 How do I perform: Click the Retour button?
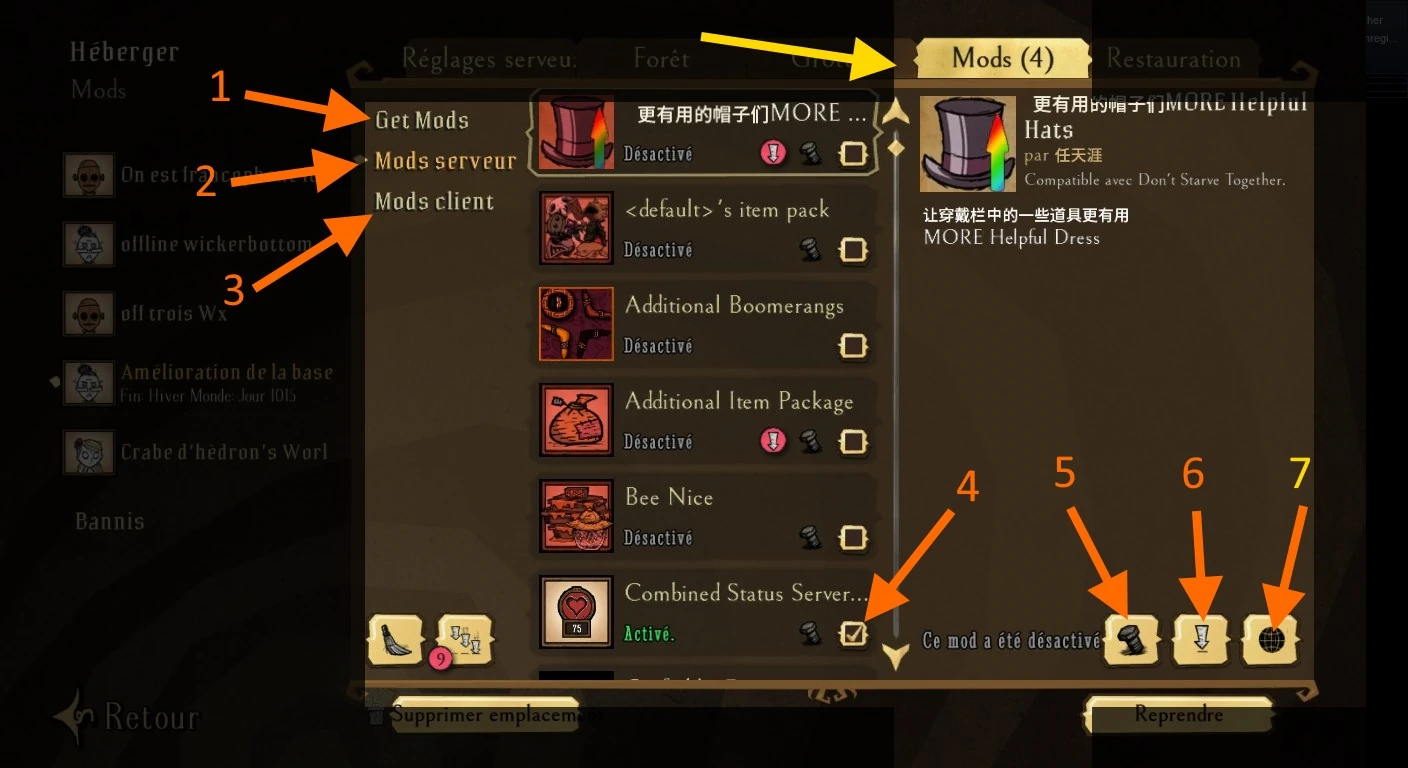click(127, 717)
